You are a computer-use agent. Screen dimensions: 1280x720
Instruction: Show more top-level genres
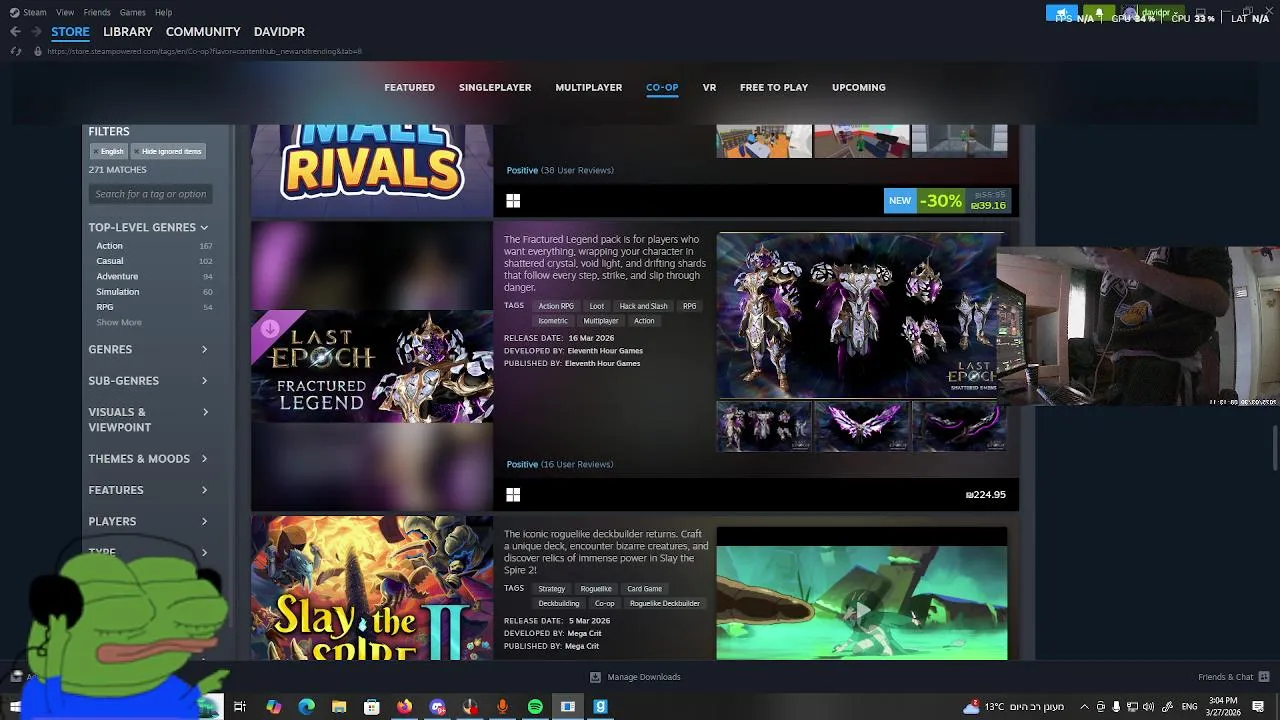point(119,322)
